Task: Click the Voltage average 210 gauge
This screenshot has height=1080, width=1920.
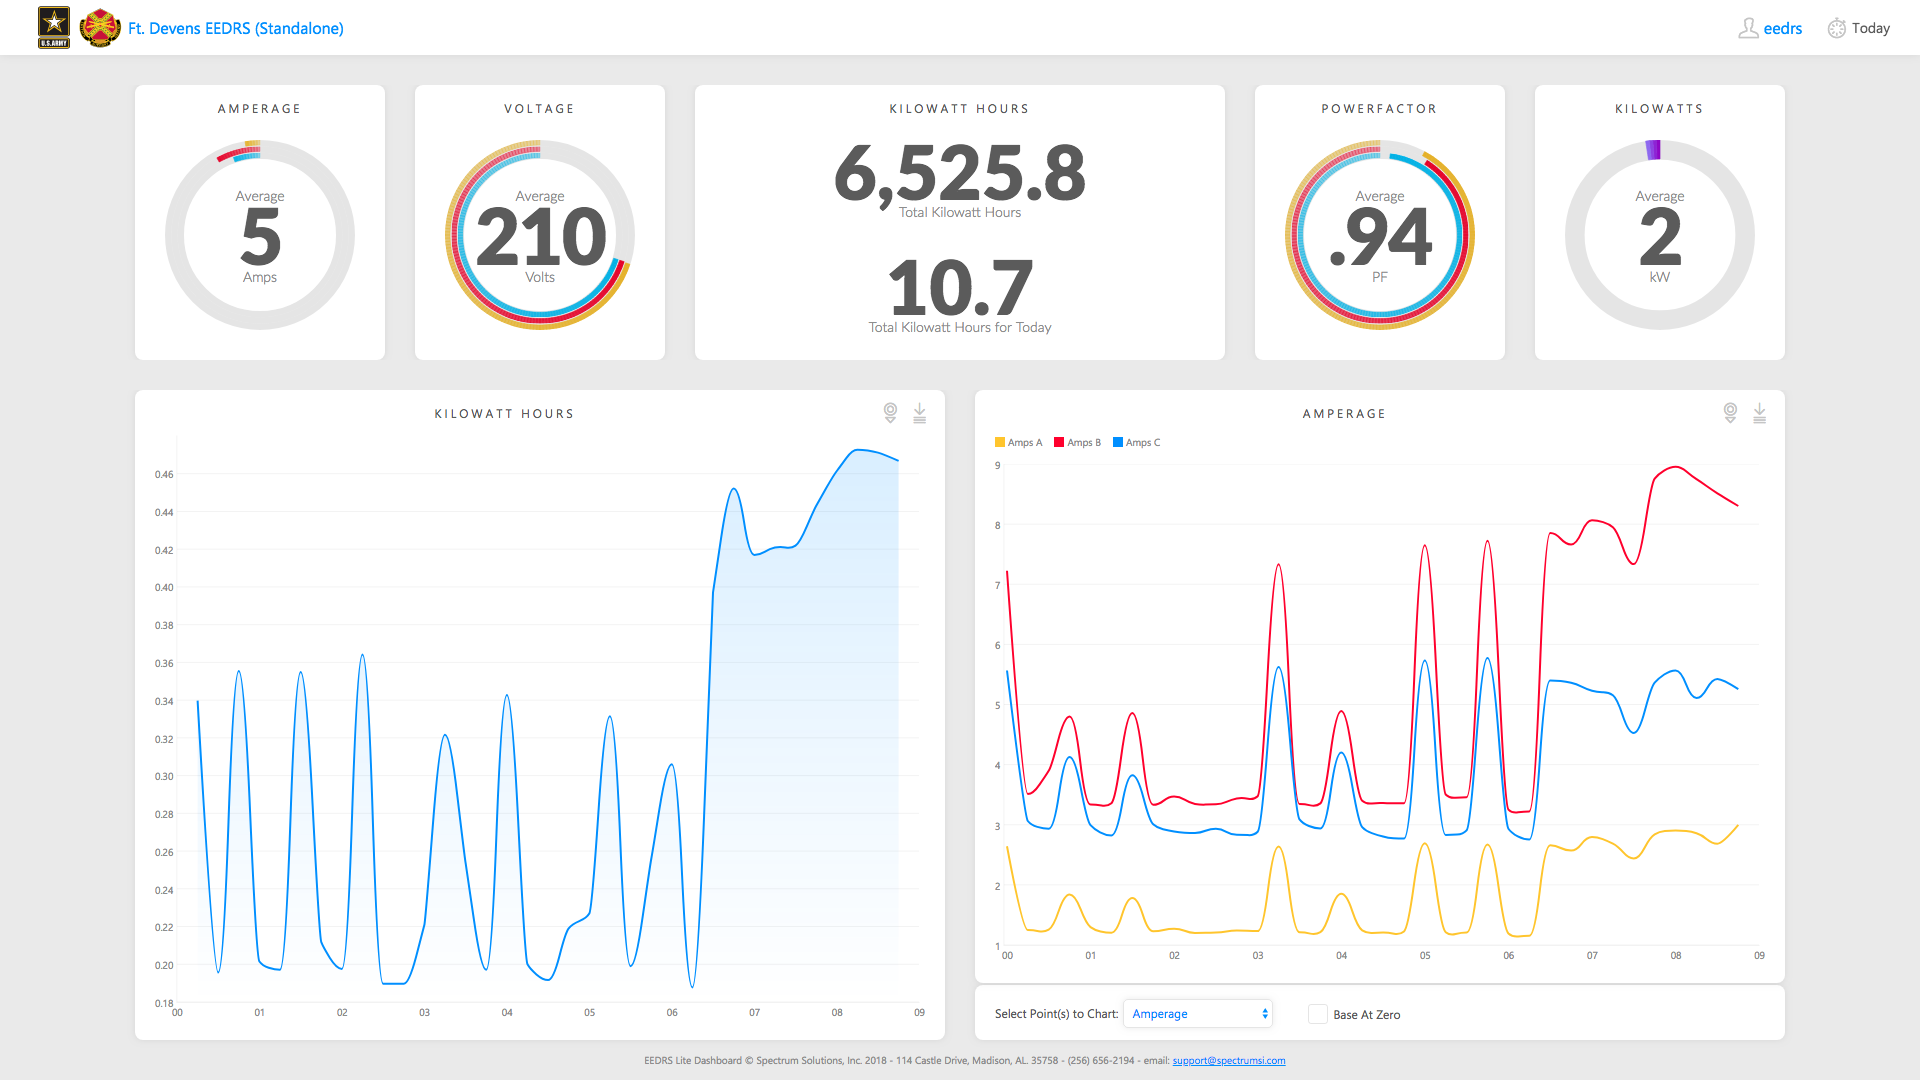Action: pyautogui.click(x=540, y=235)
